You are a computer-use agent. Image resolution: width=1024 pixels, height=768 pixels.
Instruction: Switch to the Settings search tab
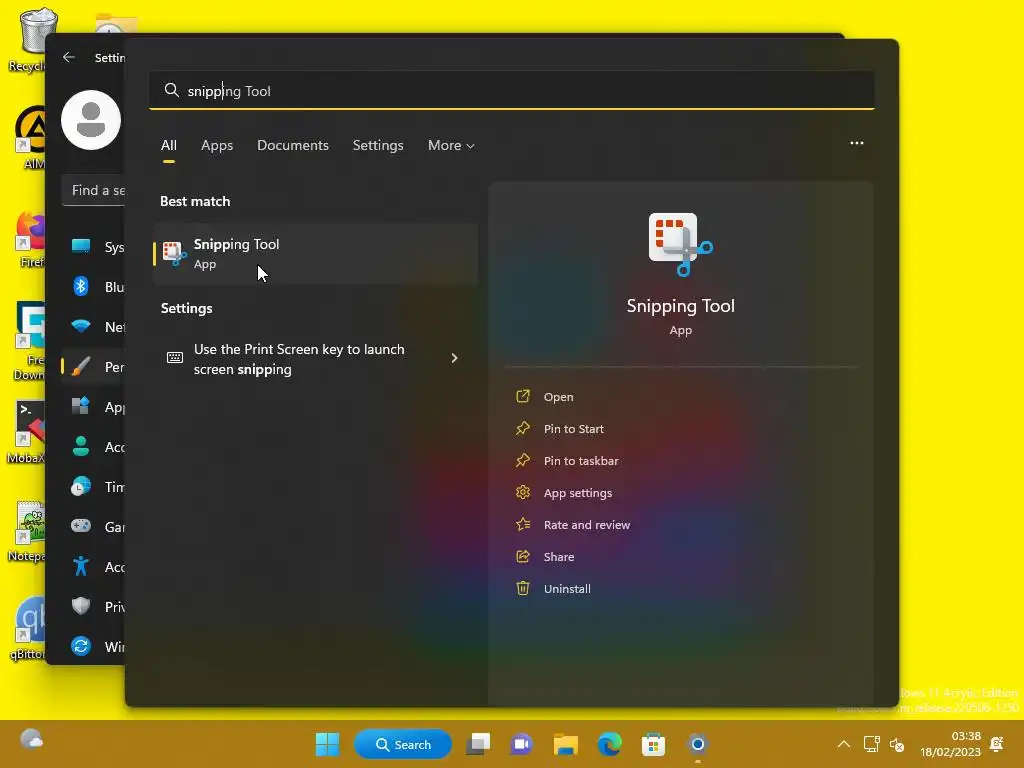click(x=378, y=146)
